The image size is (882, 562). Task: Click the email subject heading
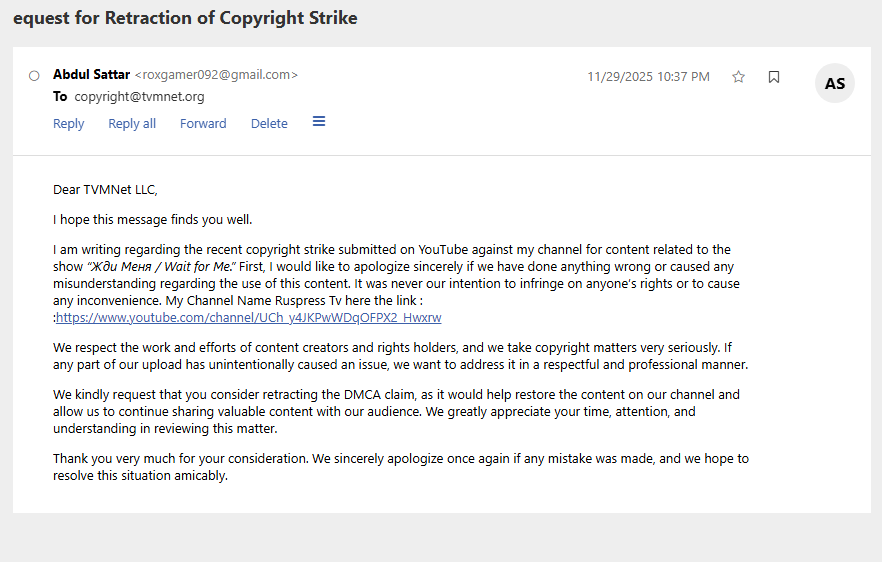point(185,18)
